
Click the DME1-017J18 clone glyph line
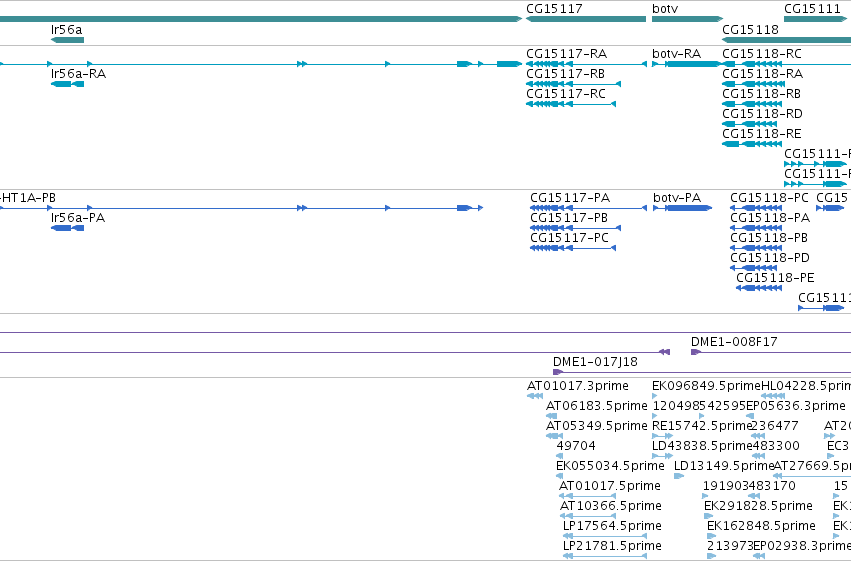[702, 372]
